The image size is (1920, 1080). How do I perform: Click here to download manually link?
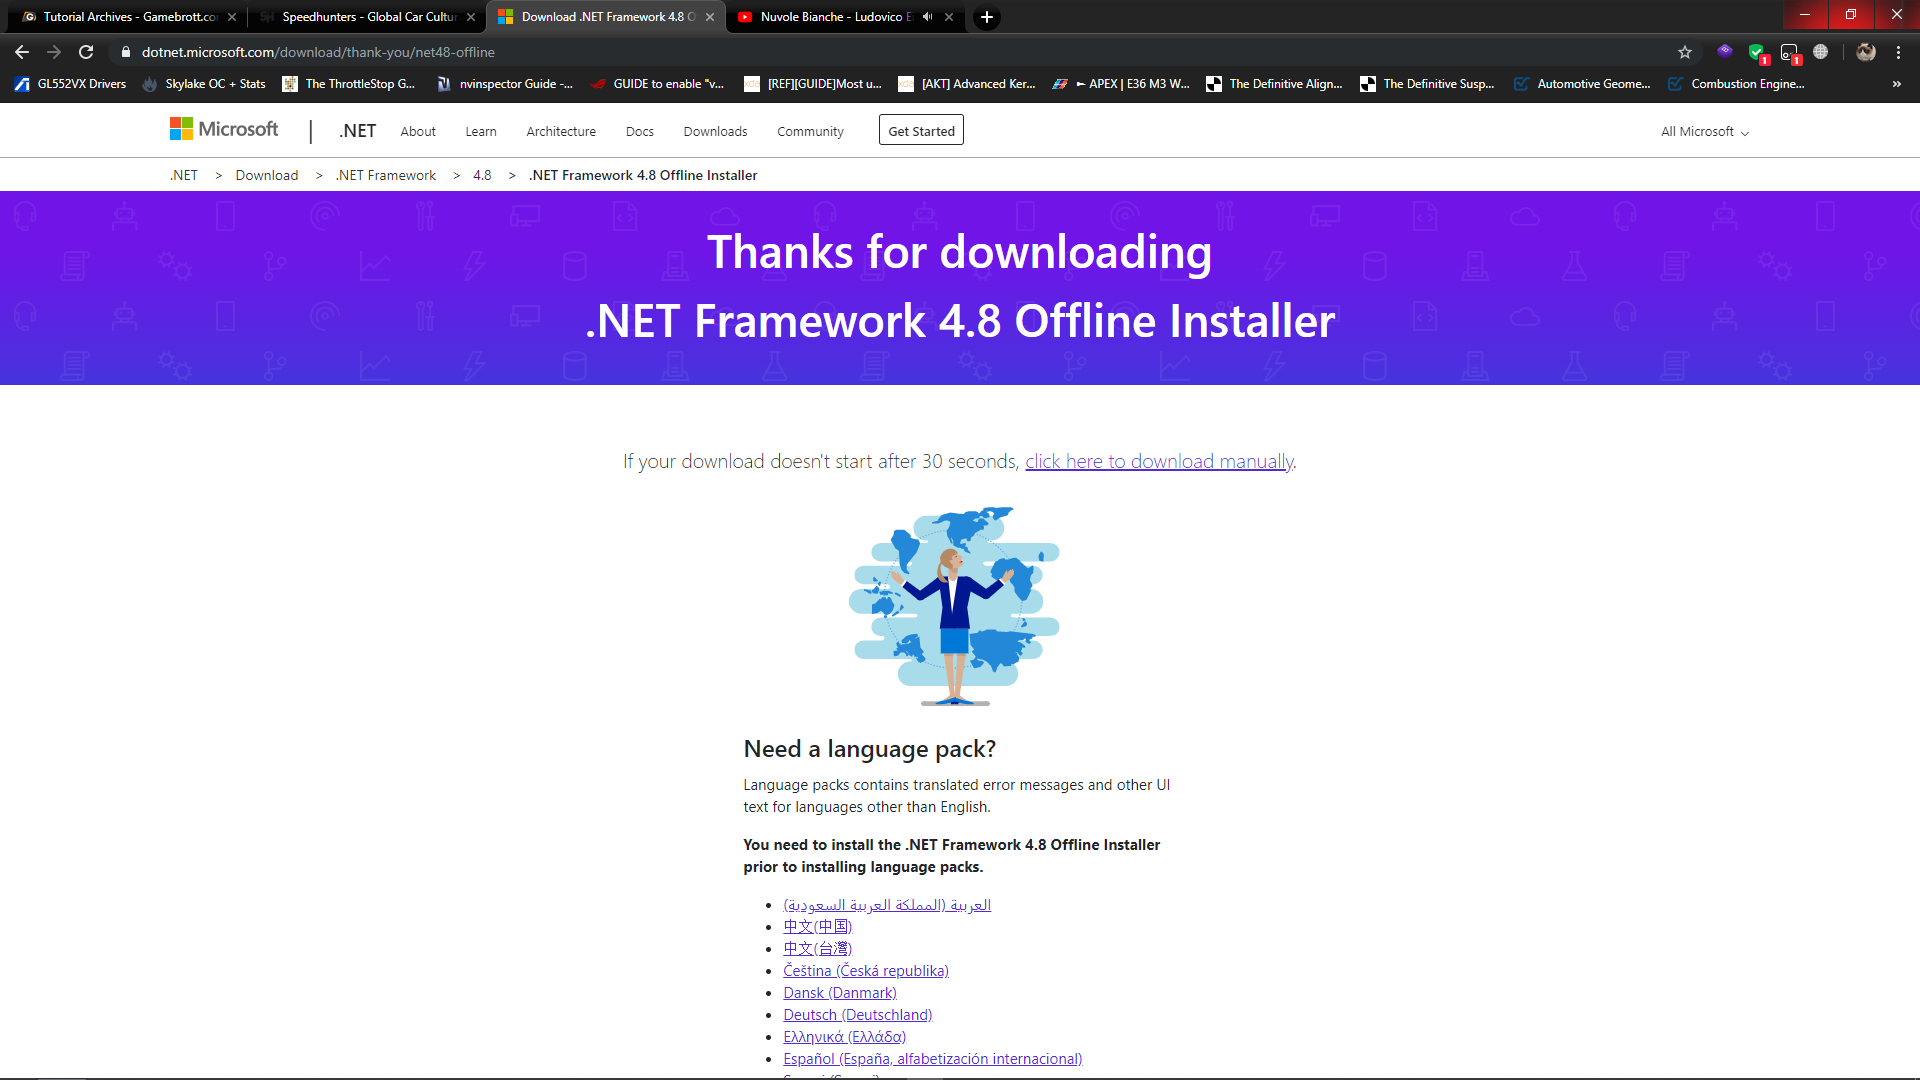coord(1159,461)
